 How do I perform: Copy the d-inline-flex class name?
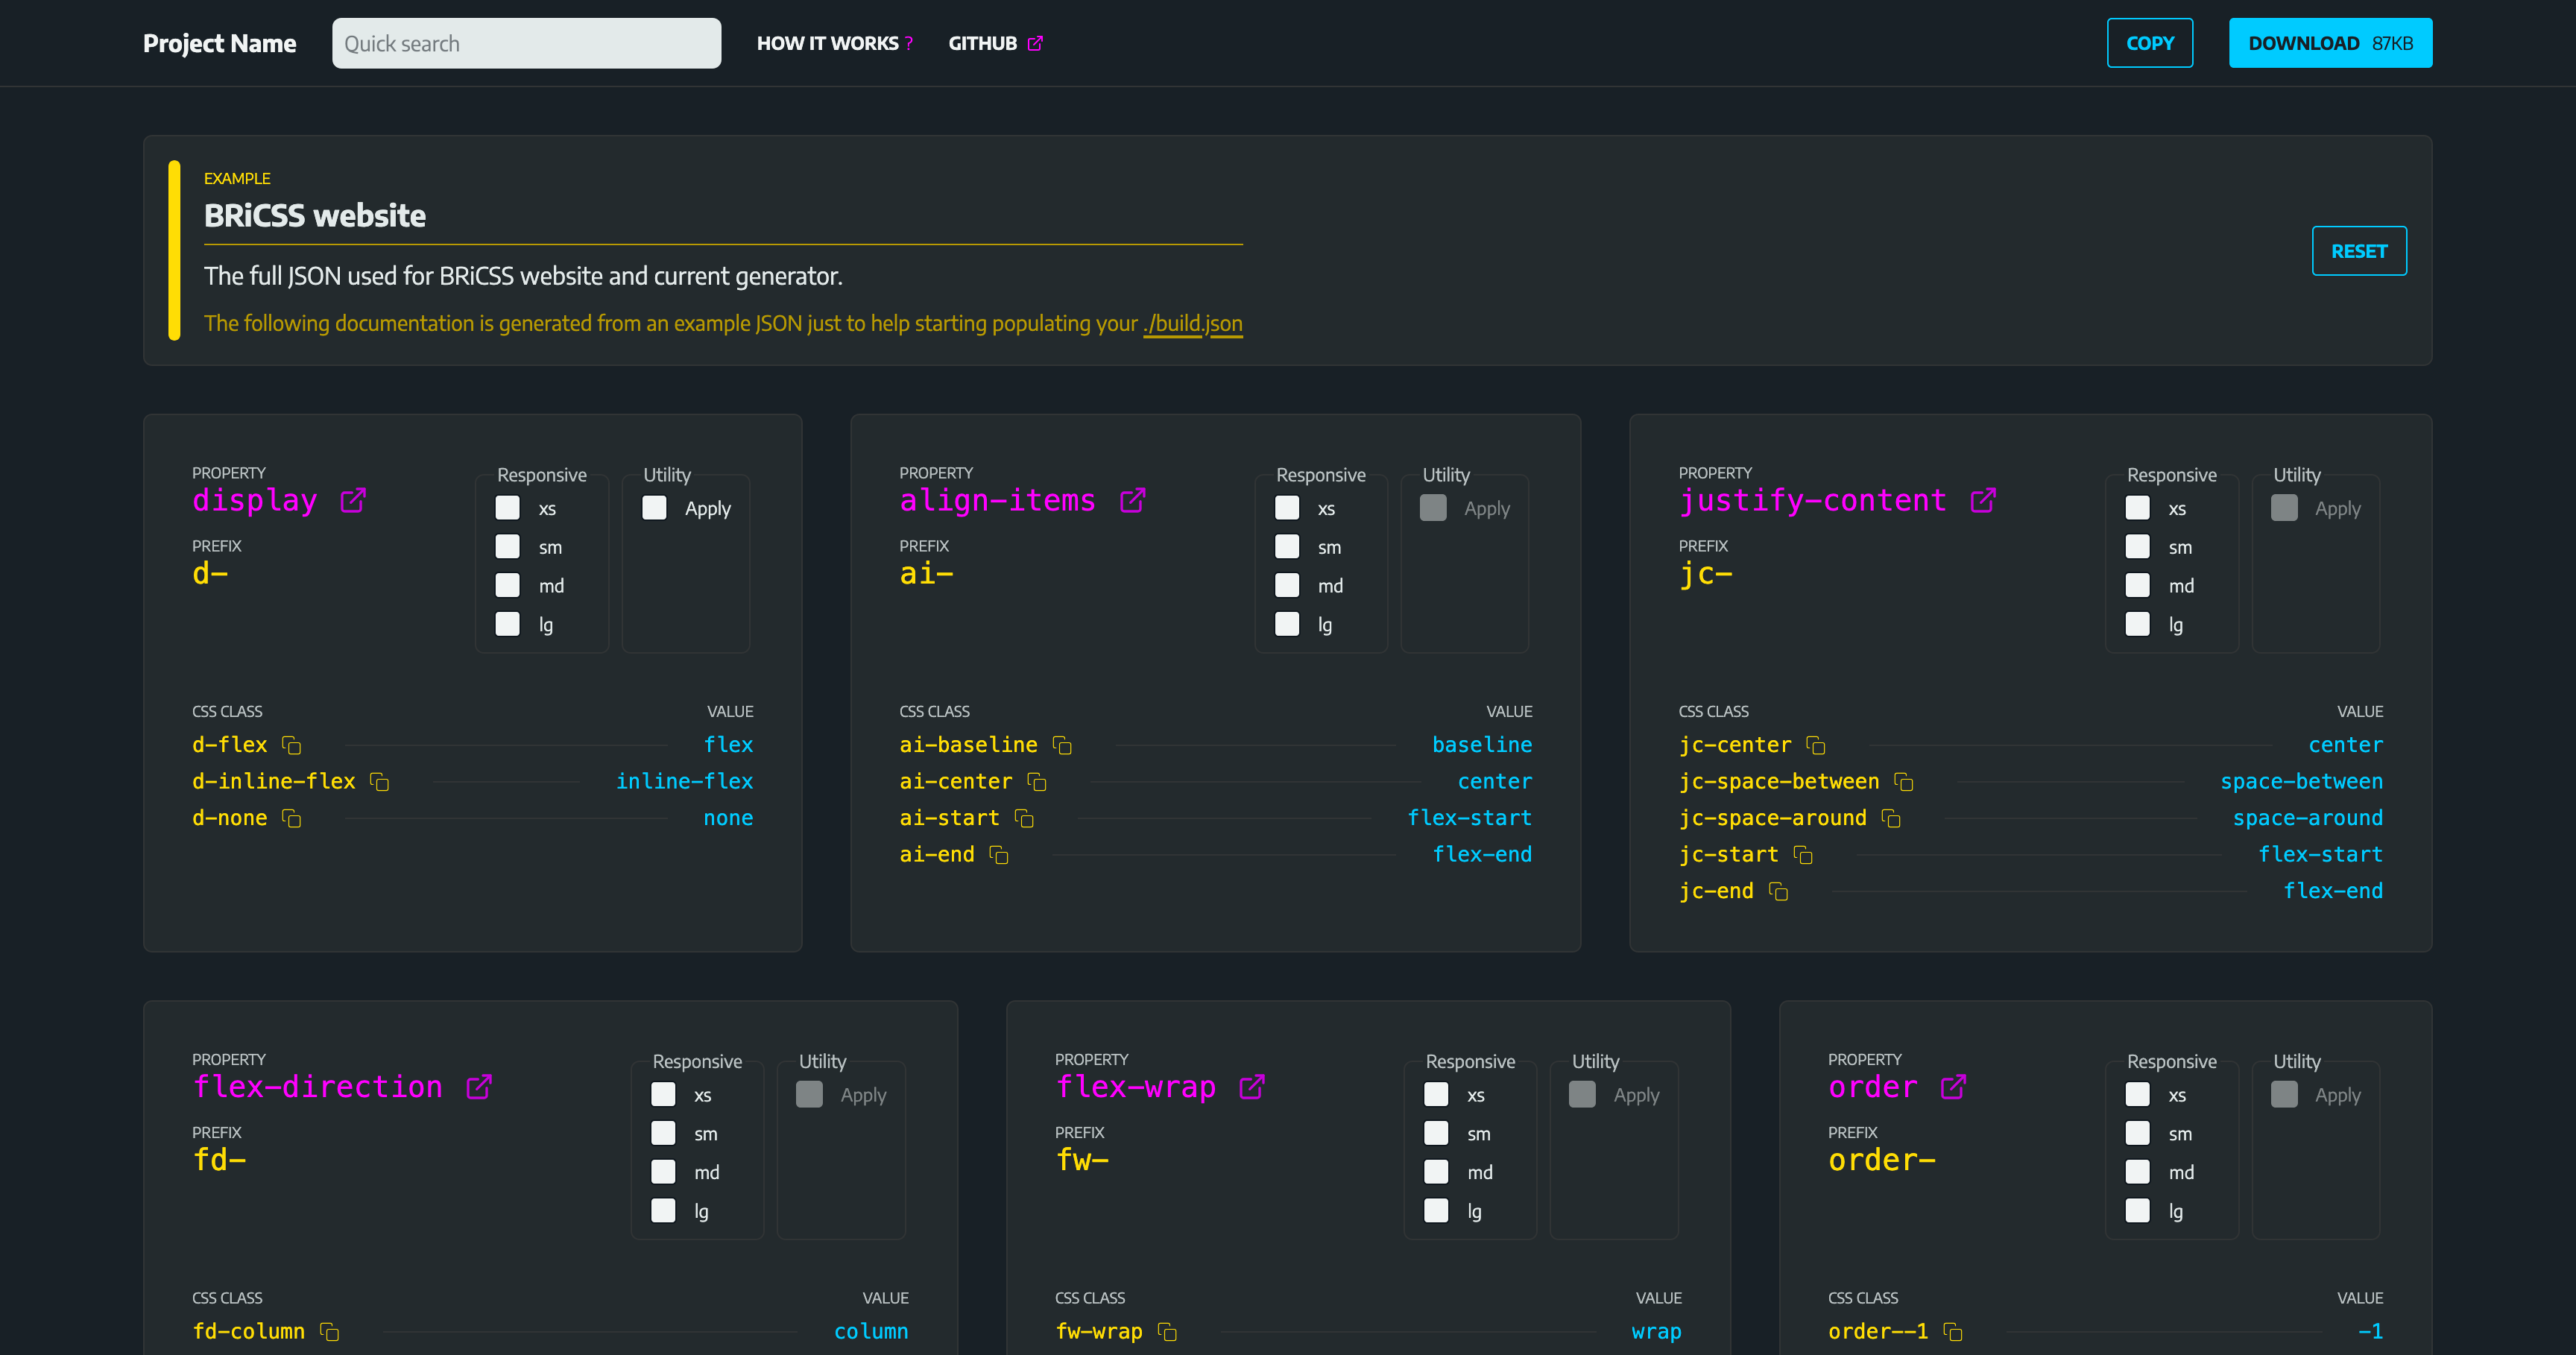pos(379,782)
